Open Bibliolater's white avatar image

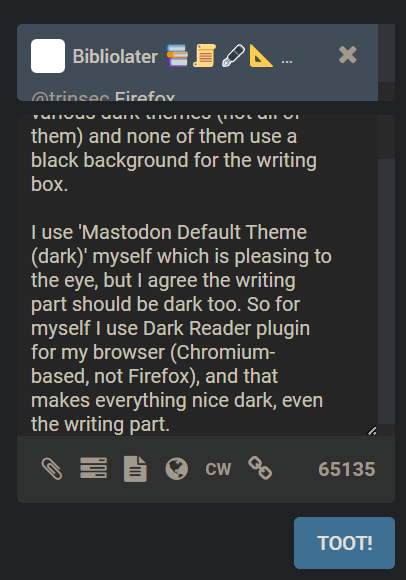coord(48,56)
